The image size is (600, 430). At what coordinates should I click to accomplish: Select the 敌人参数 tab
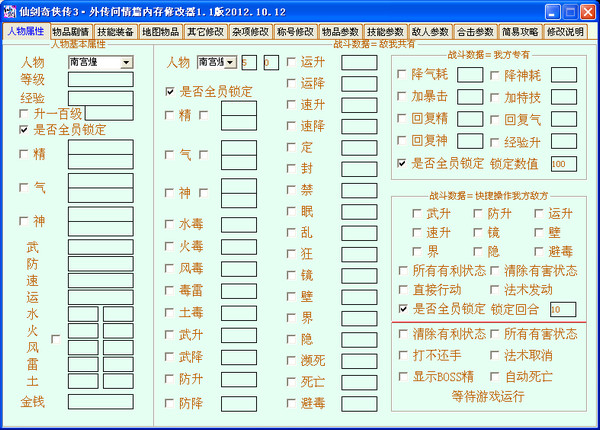[x=430, y=31]
